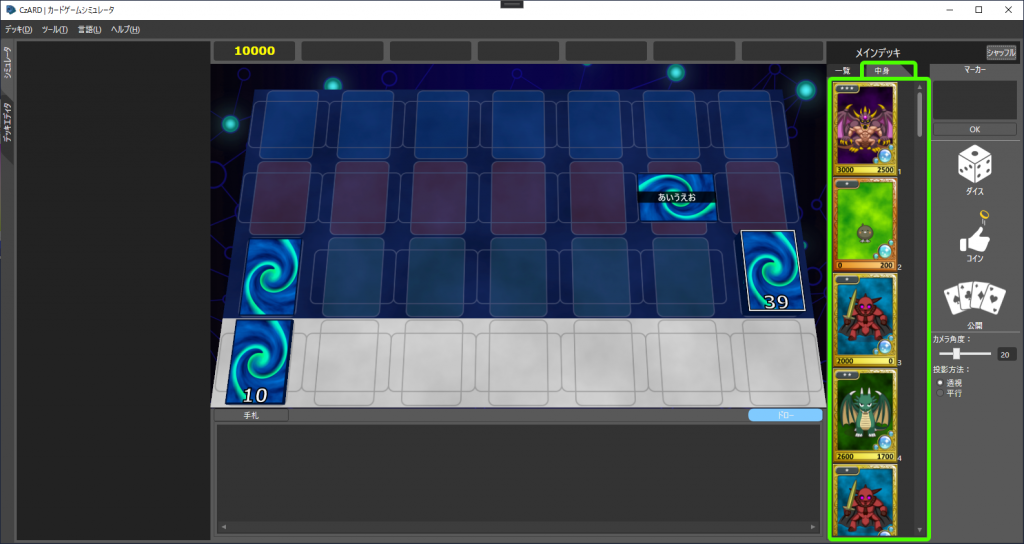Select the green field card numbered 2
The width and height of the screenshot is (1024, 544).
pos(865,224)
